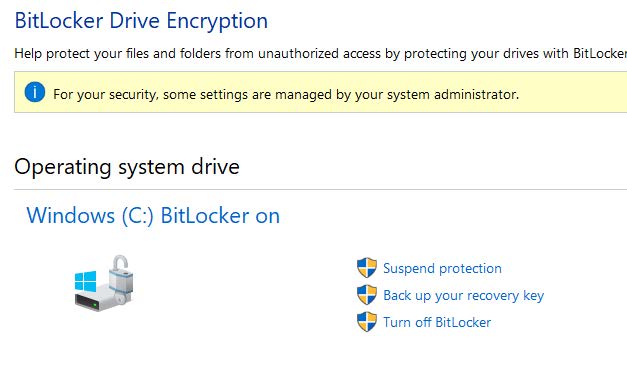Click the Operating system drive heading
This screenshot has height=384, width=627.
(x=127, y=166)
